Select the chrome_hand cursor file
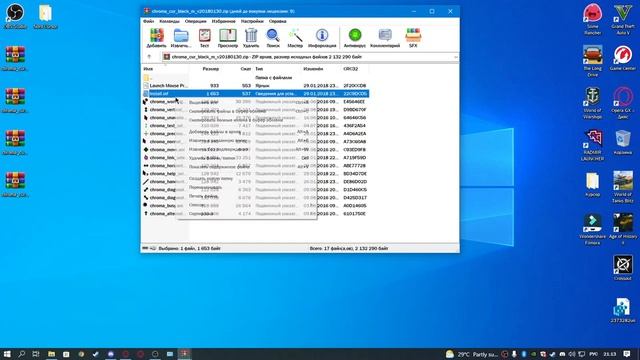 pyautogui.click(x=162, y=182)
